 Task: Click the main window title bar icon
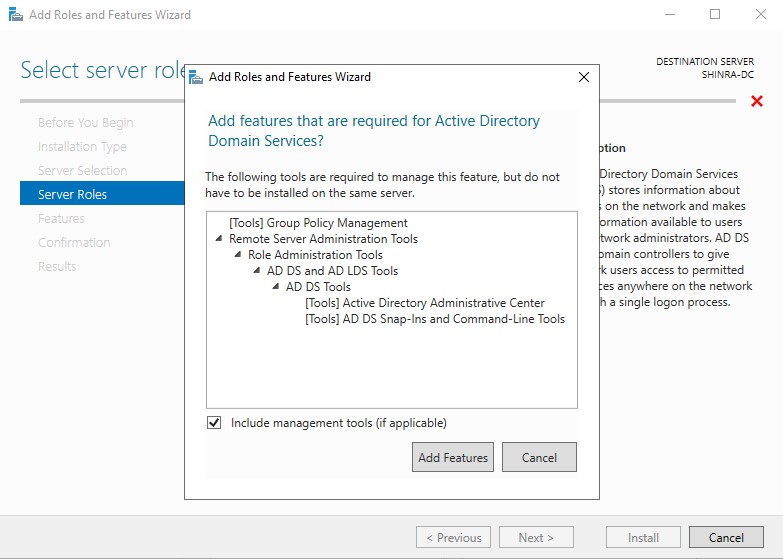click(15, 14)
